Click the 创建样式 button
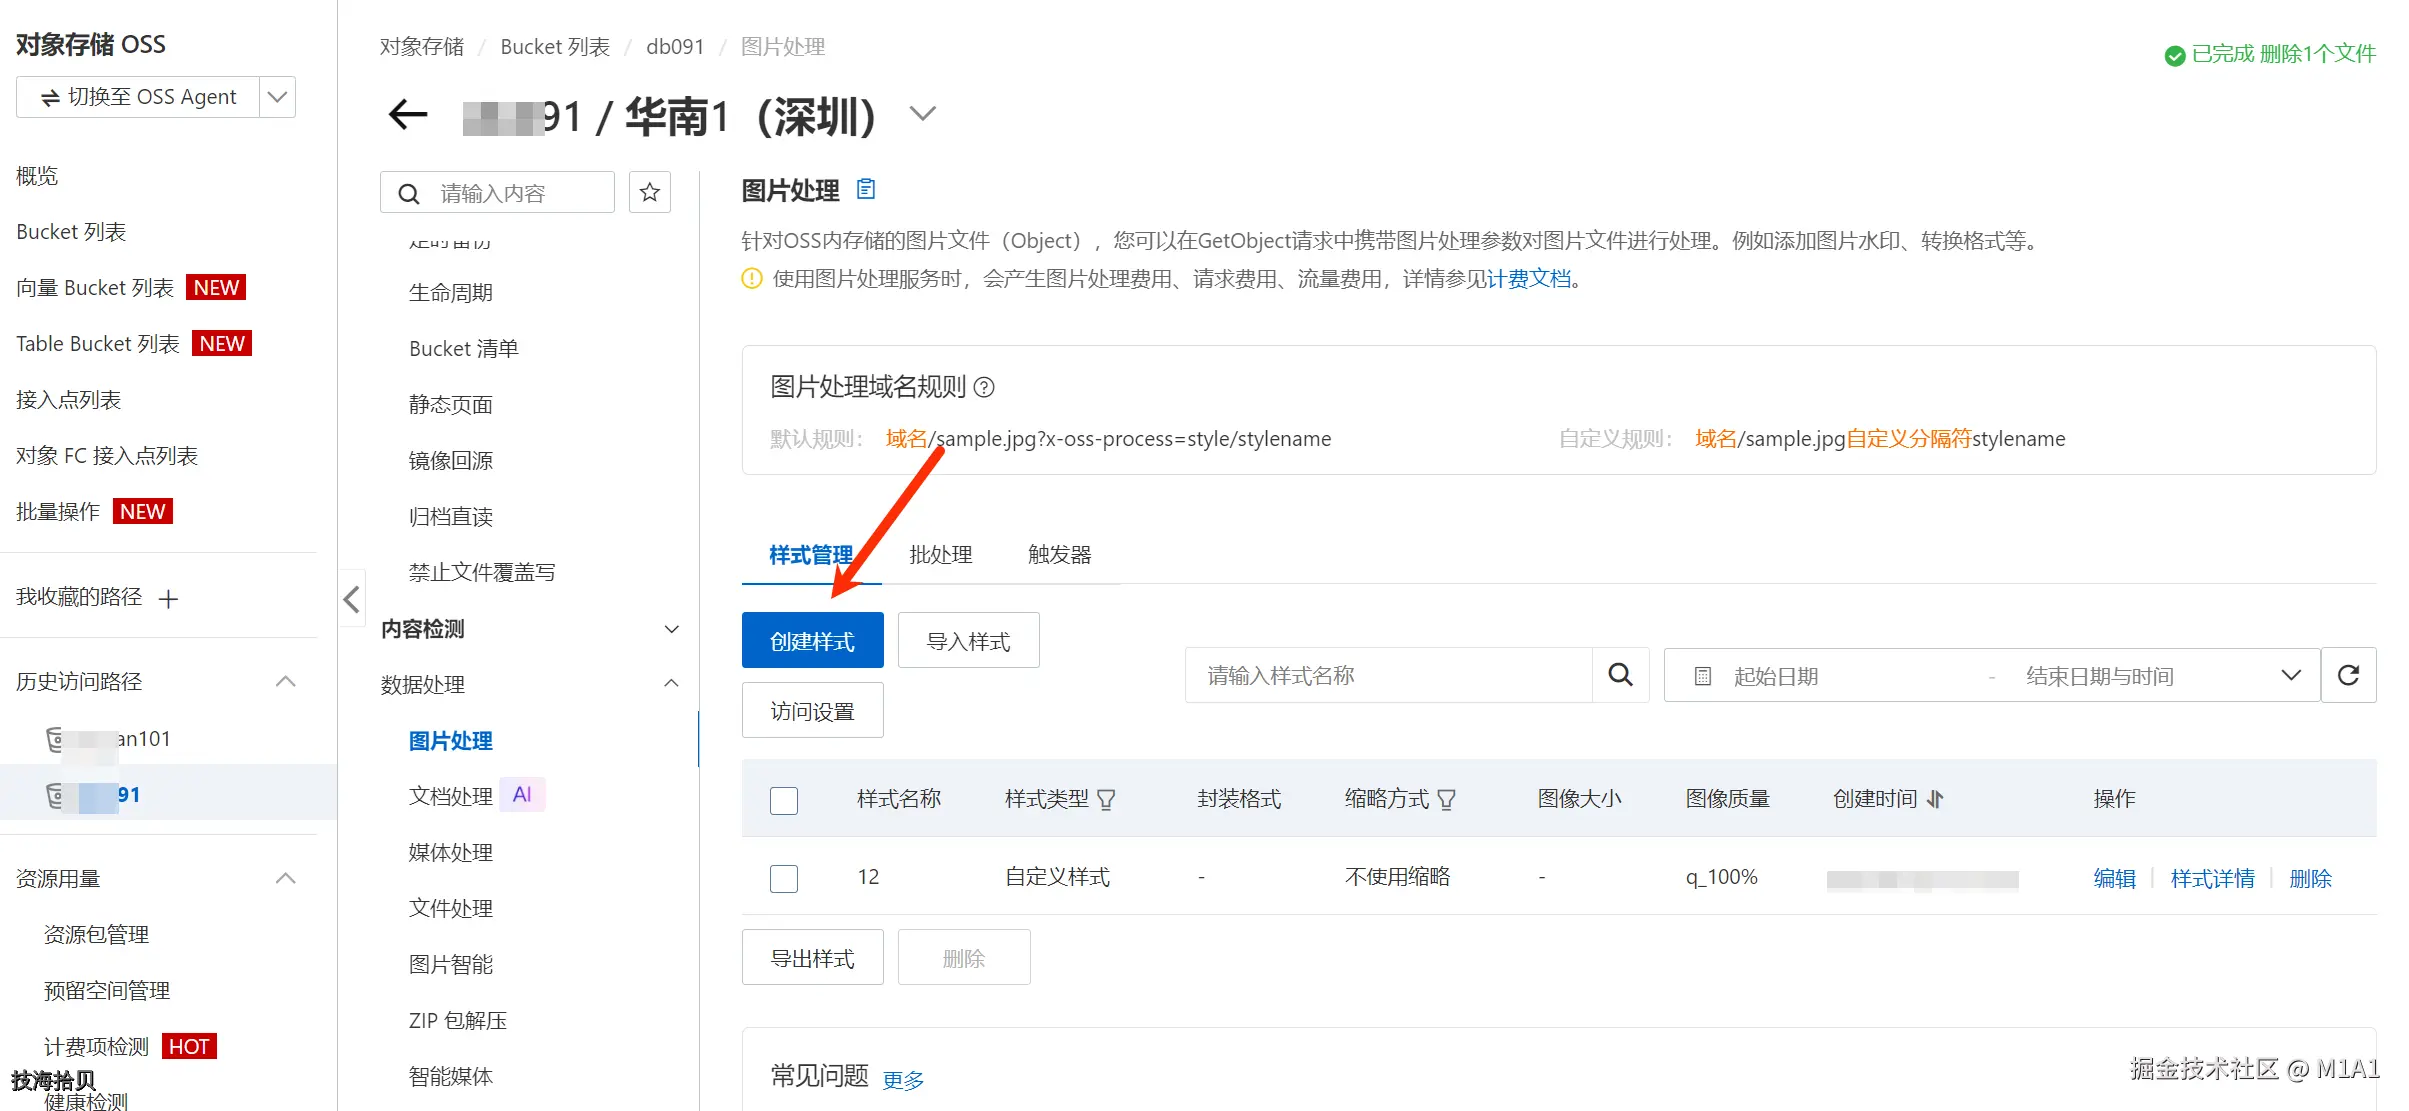The width and height of the screenshot is (2409, 1111). [x=813, y=640]
